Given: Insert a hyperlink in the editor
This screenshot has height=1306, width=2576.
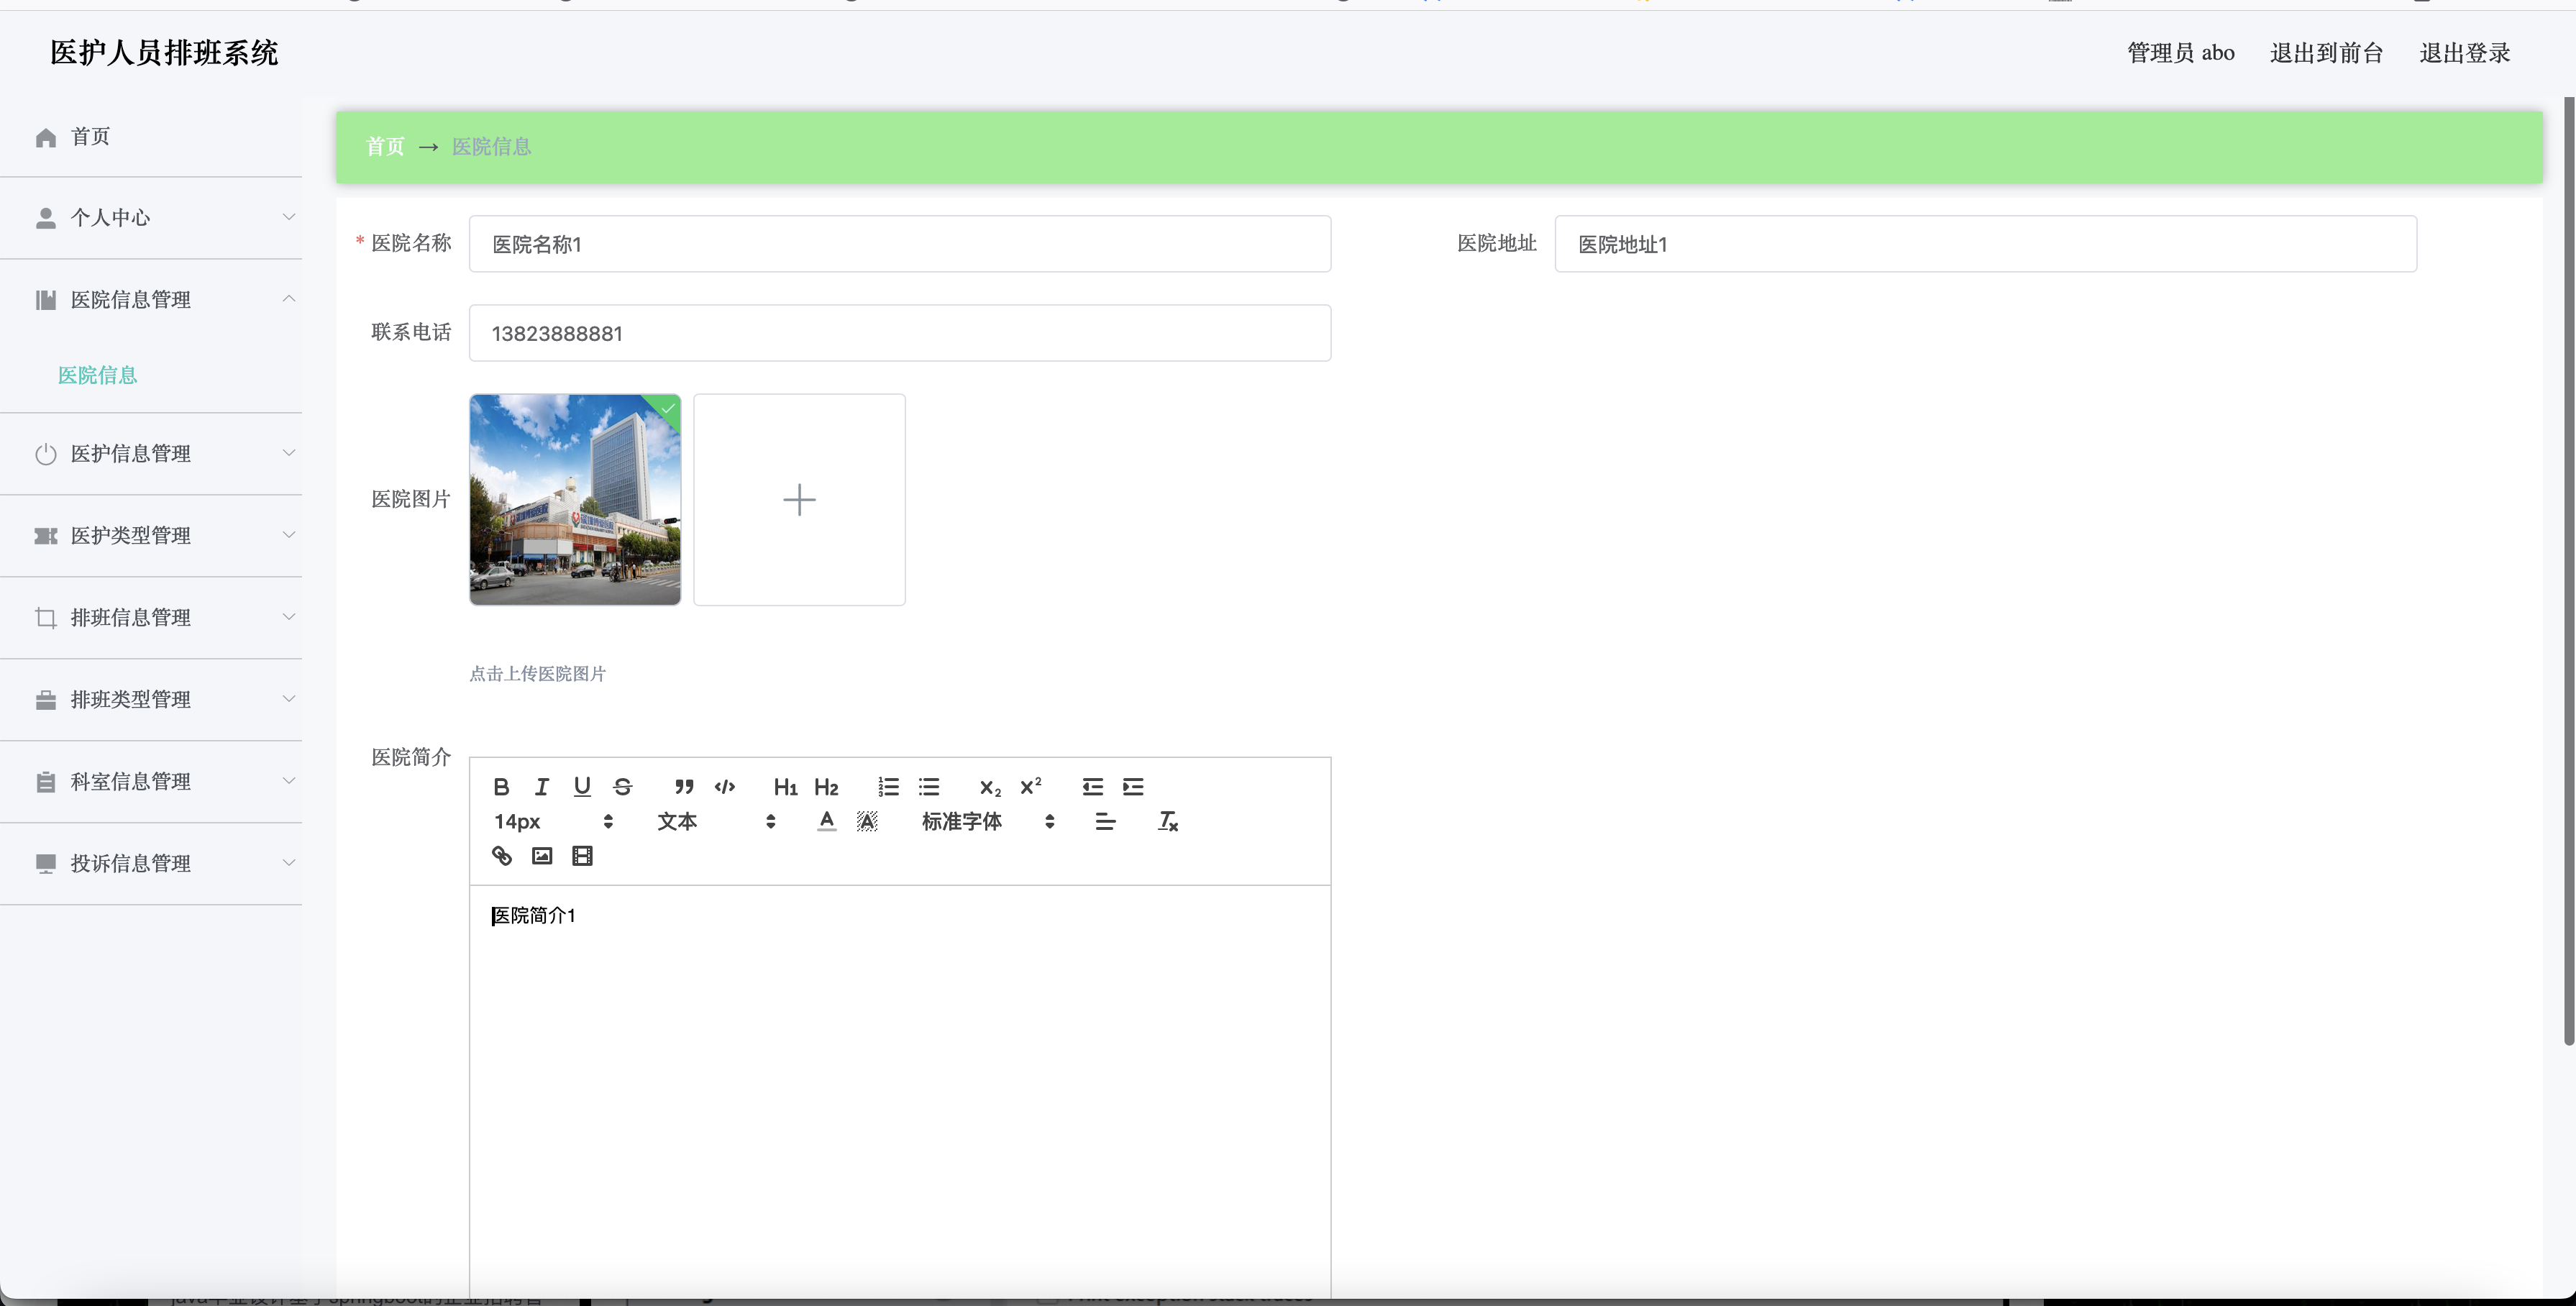Looking at the screenshot, I should click(x=501, y=856).
